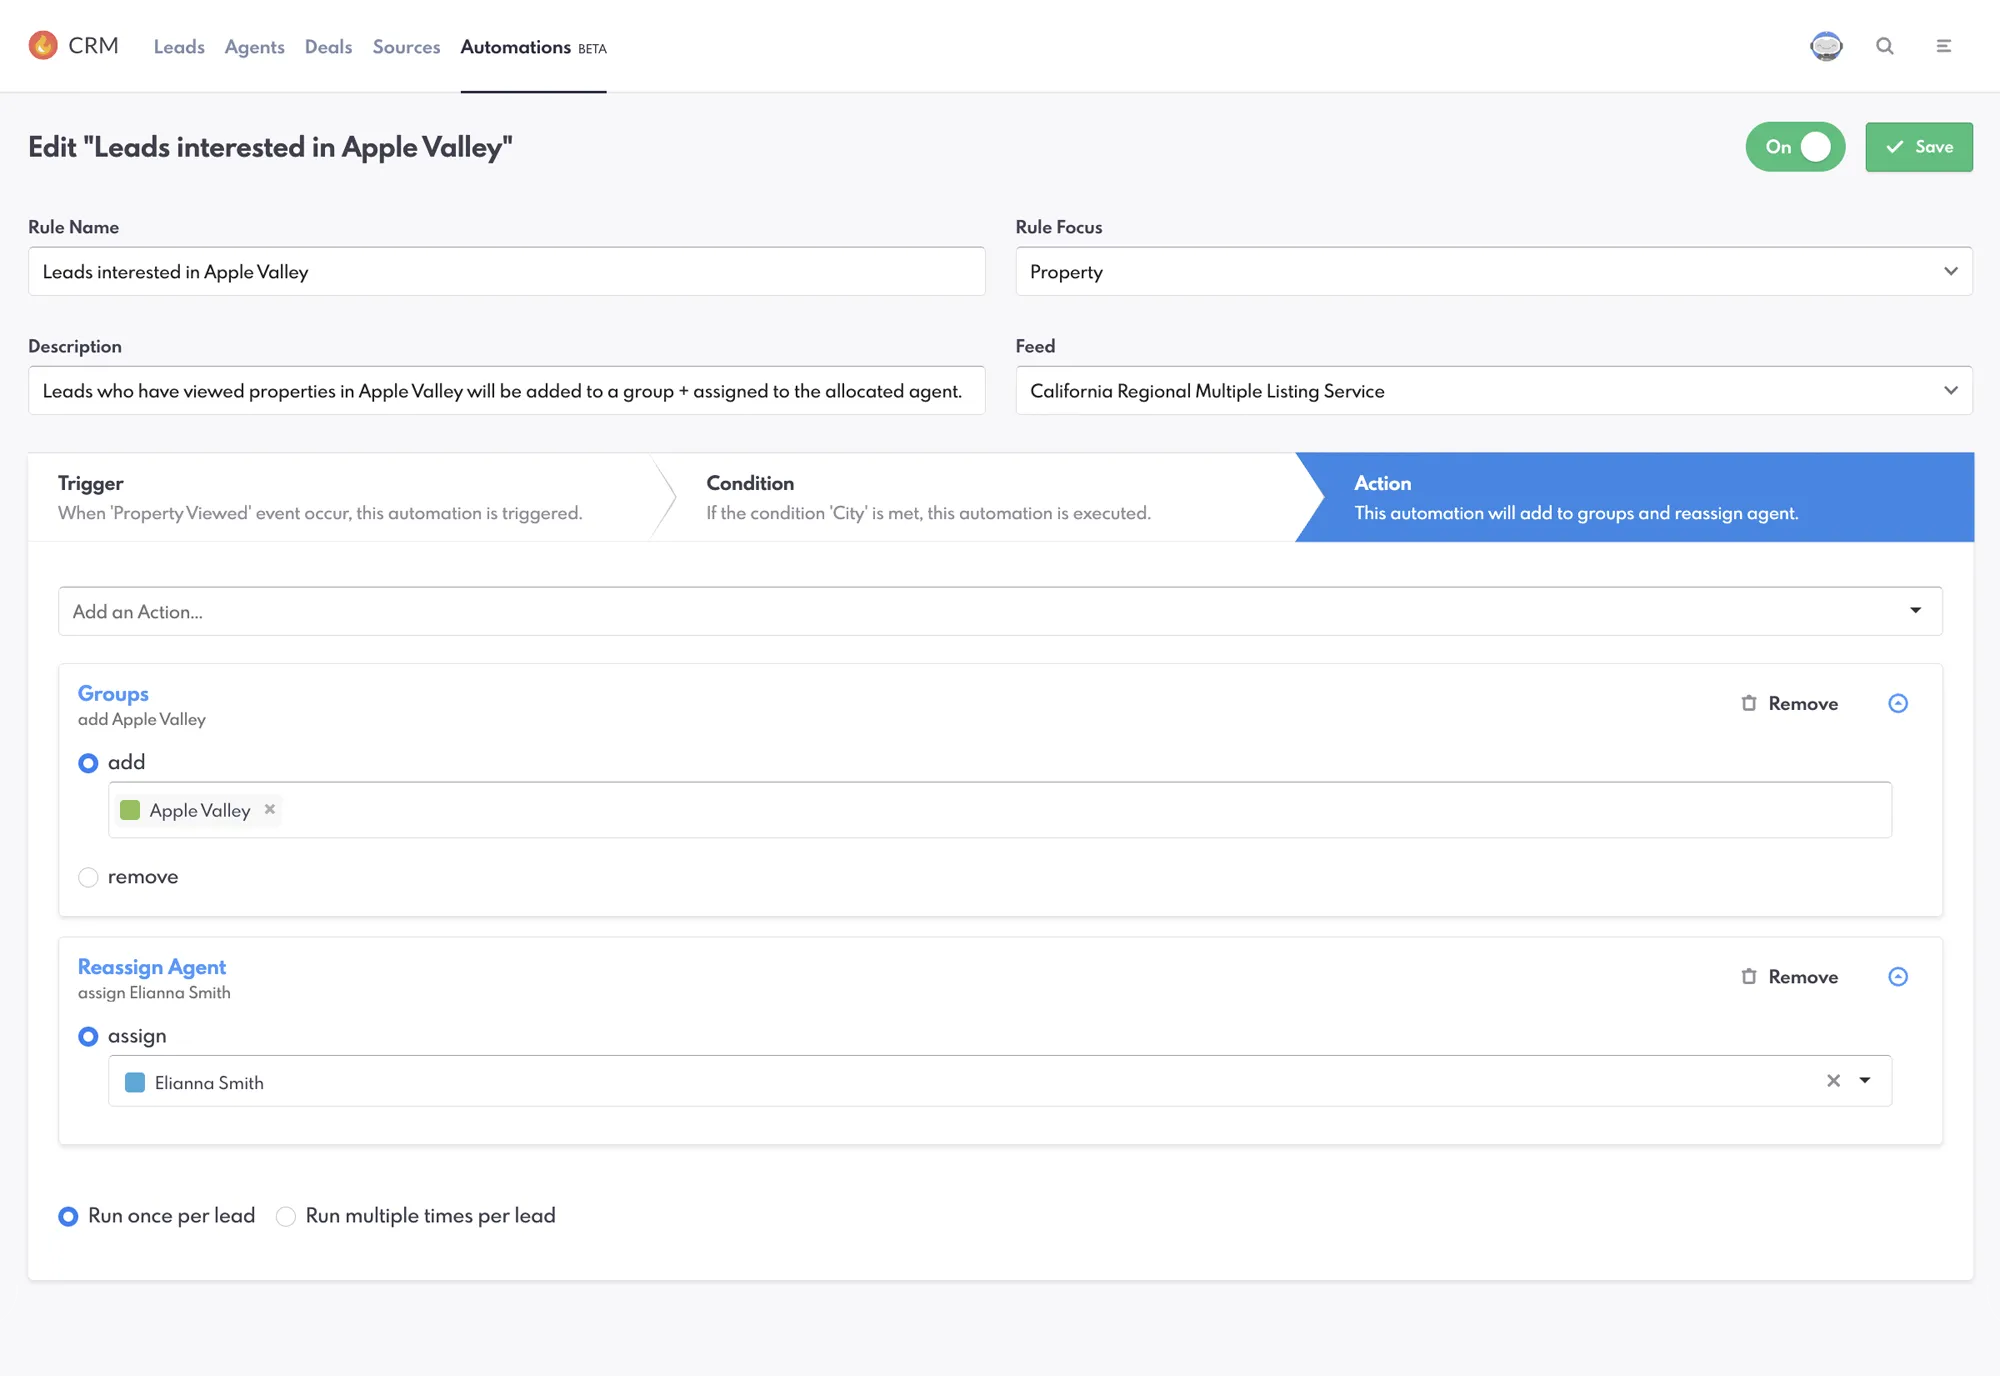Go to the Leads nav item
The height and width of the screenshot is (1376, 2000).
[x=179, y=47]
